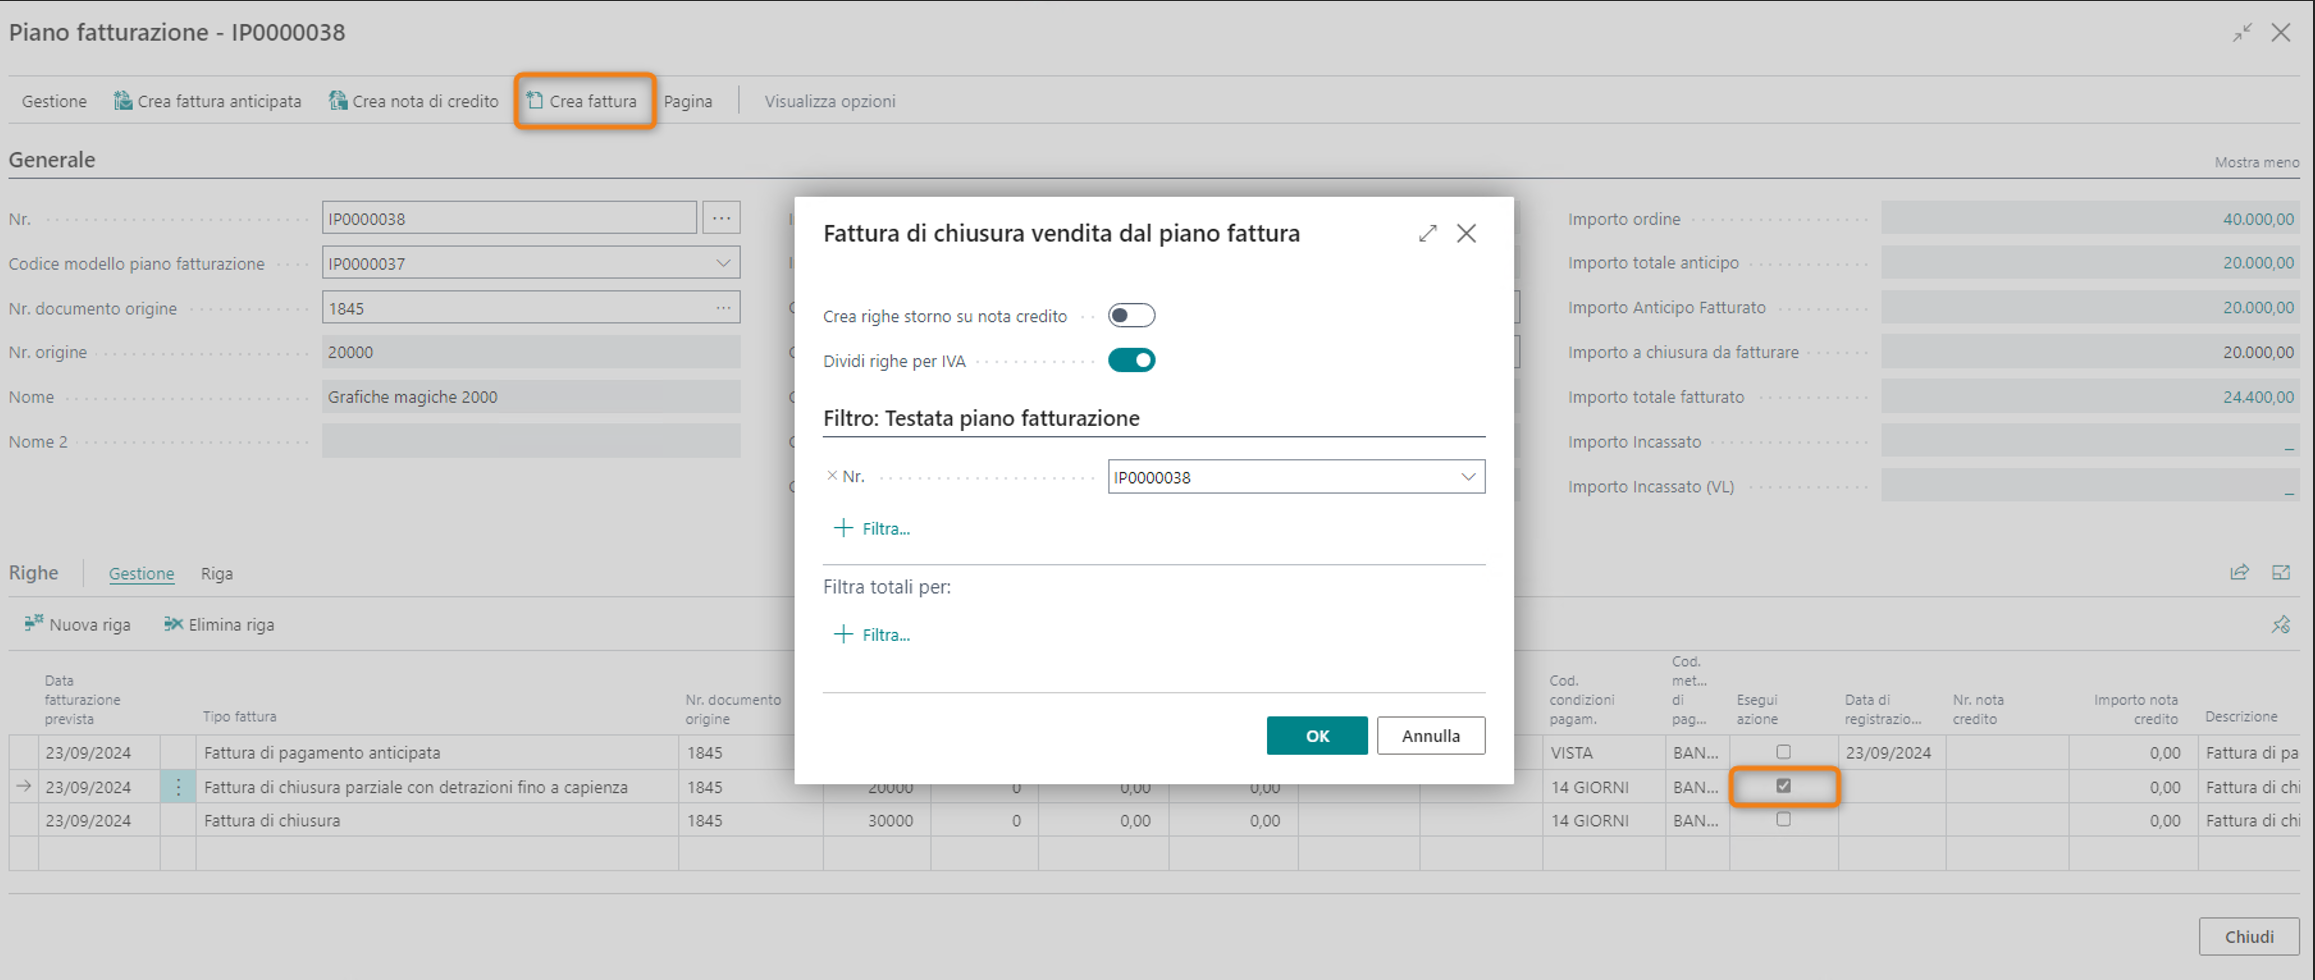Screen dimensions: 2315x980
Task: Click Nr. nota credito column header
Action: (x=1978, y=709)
